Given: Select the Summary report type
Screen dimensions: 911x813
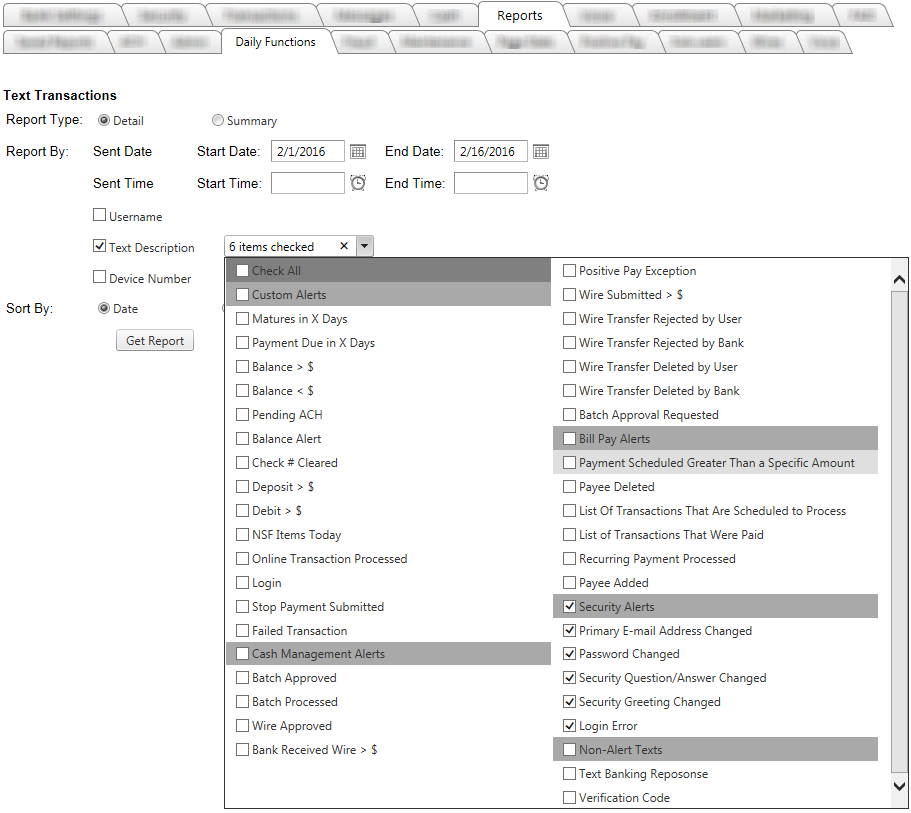Looking at the screenshot, I should click(218, 121).
